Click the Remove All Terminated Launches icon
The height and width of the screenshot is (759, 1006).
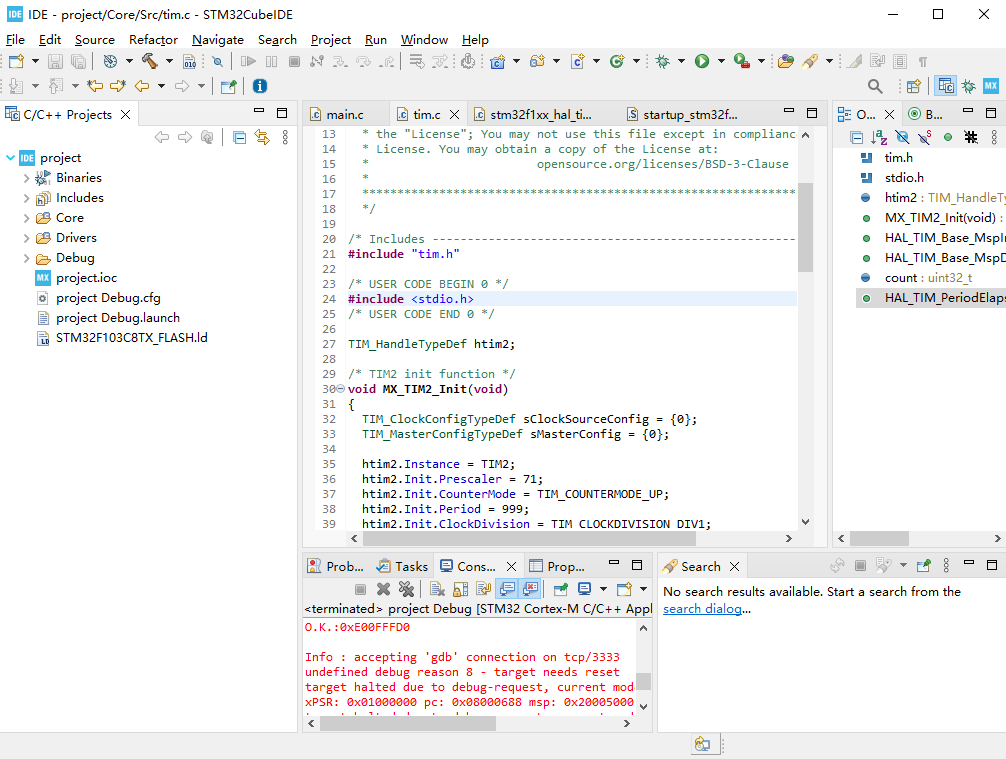click(x=406, y=589)
